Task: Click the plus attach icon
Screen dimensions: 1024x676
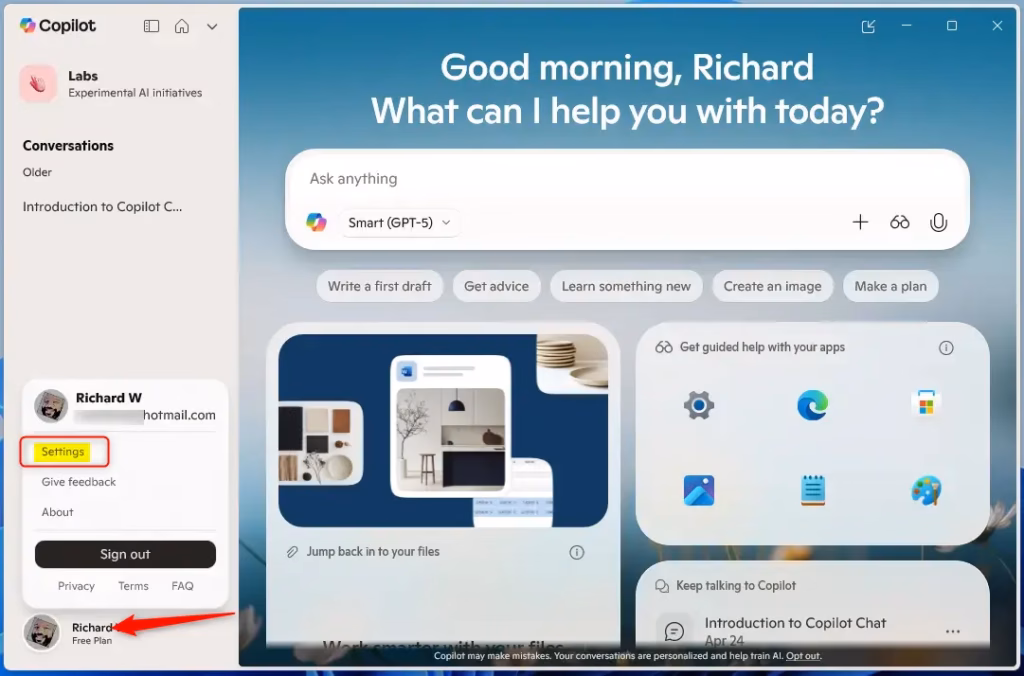Action: tap(860, 222)
